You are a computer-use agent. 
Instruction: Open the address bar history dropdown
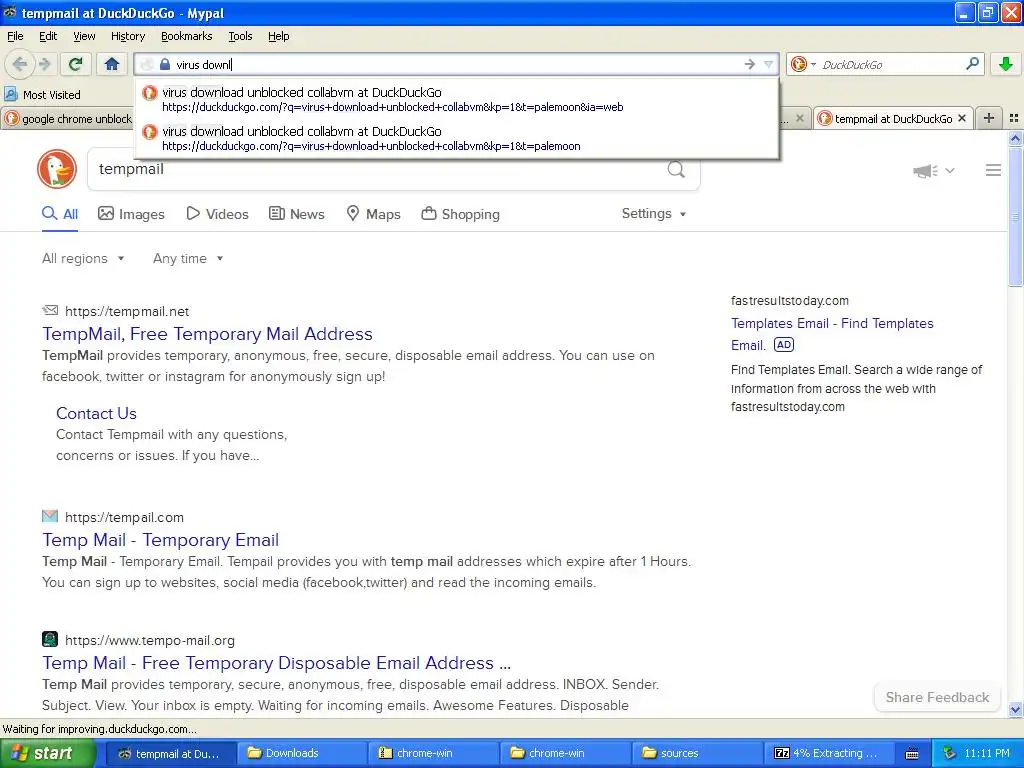(x=769, y=64)
